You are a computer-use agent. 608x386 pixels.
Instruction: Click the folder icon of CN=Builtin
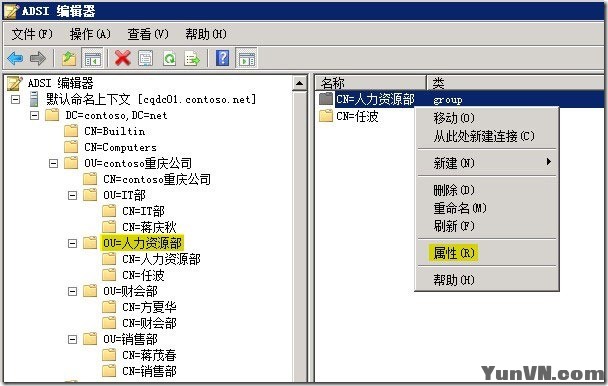[71, 131]
